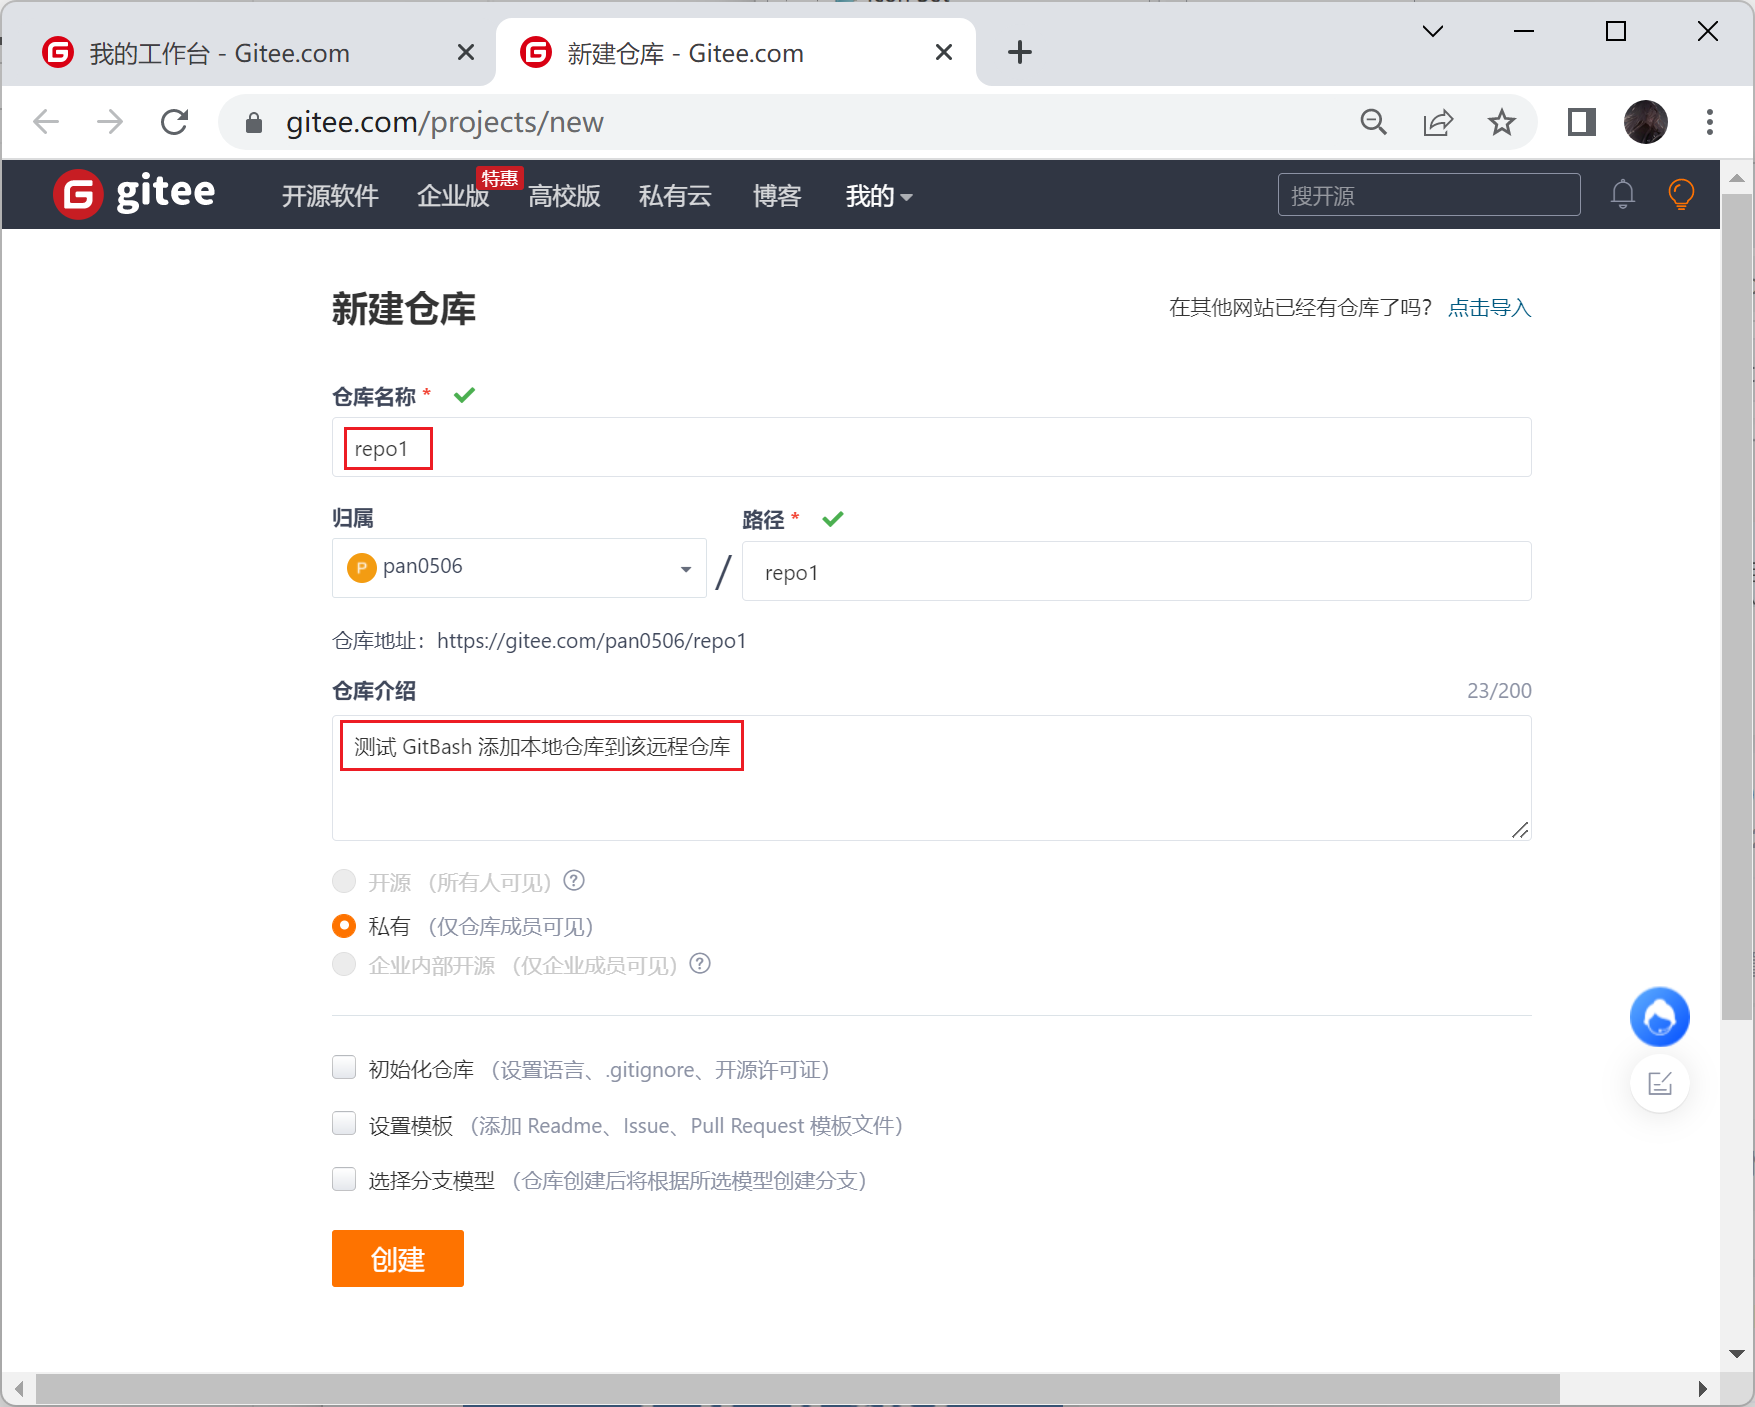The height and width of the screenshot is (1407, 1755).
Task: Open the 我的 dropdown menu
Action: (x=878, y=196)
